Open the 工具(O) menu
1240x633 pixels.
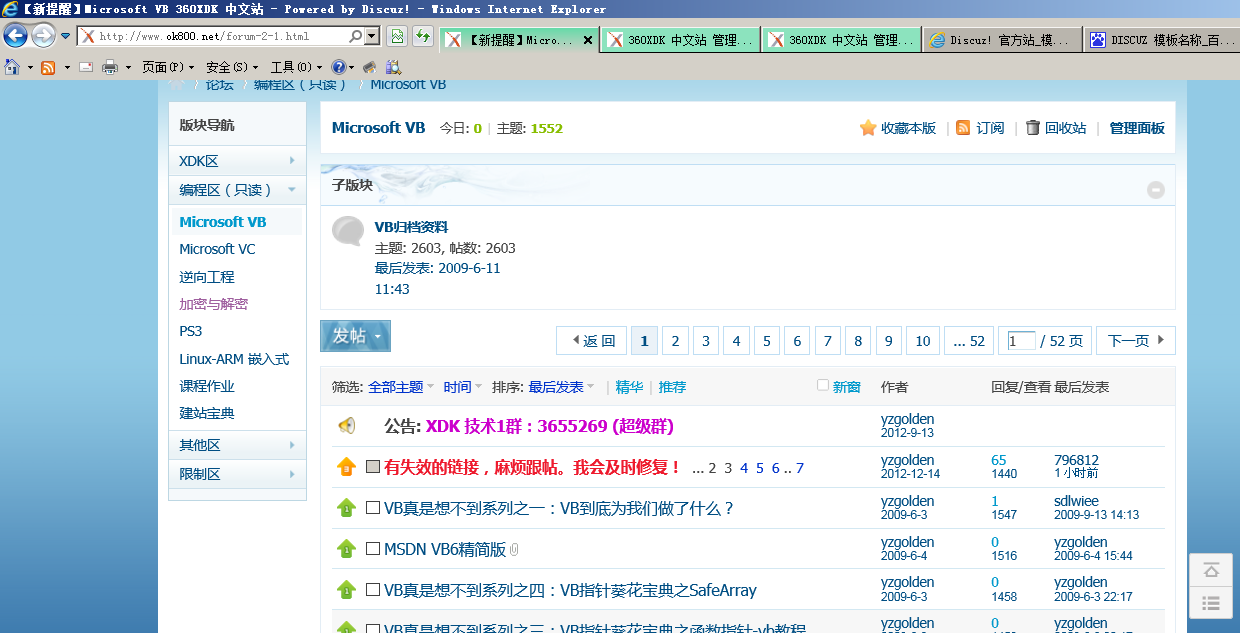(296, 67)
